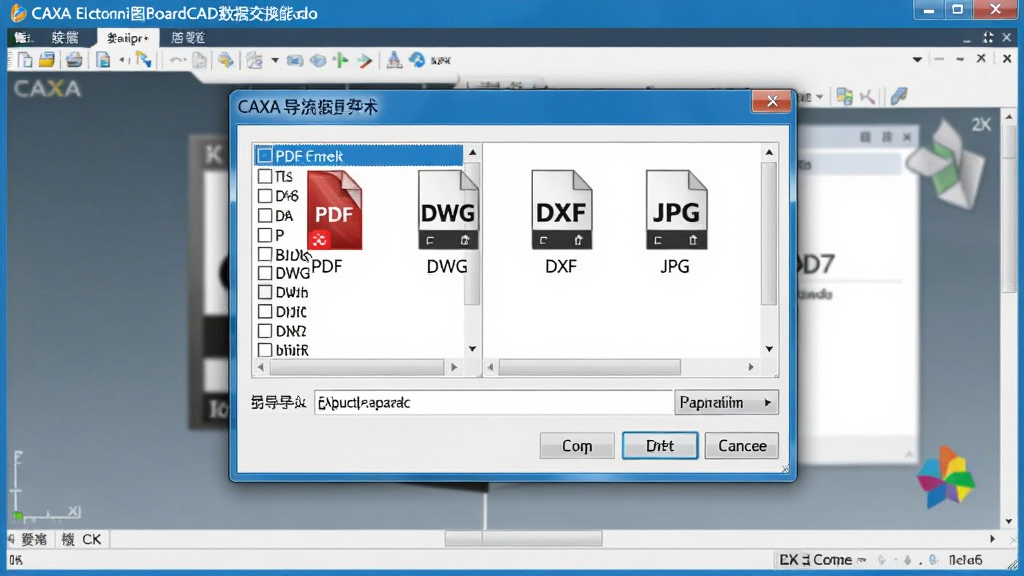1024x576 pixels.
Task: Open the fourth menu bar item
Action: [187, 38]
